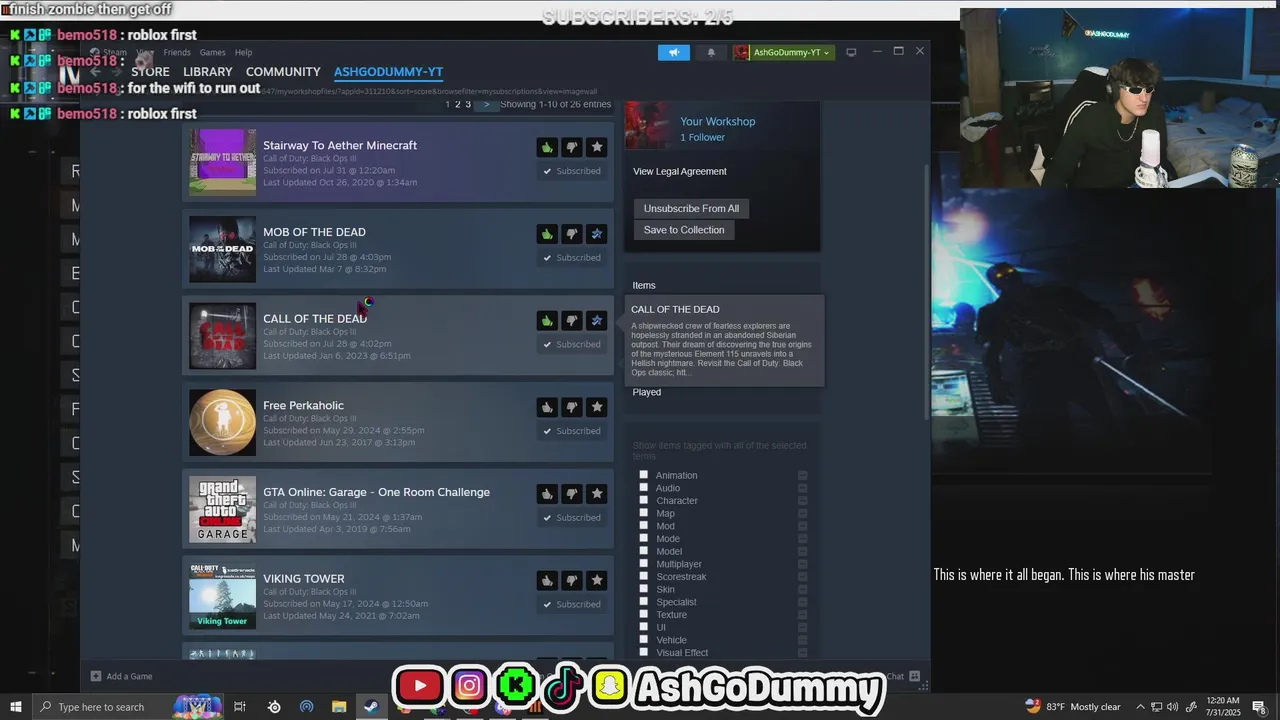
Task: Thumbs up GTA Online: Garage item
Action: tap(547, 494)
